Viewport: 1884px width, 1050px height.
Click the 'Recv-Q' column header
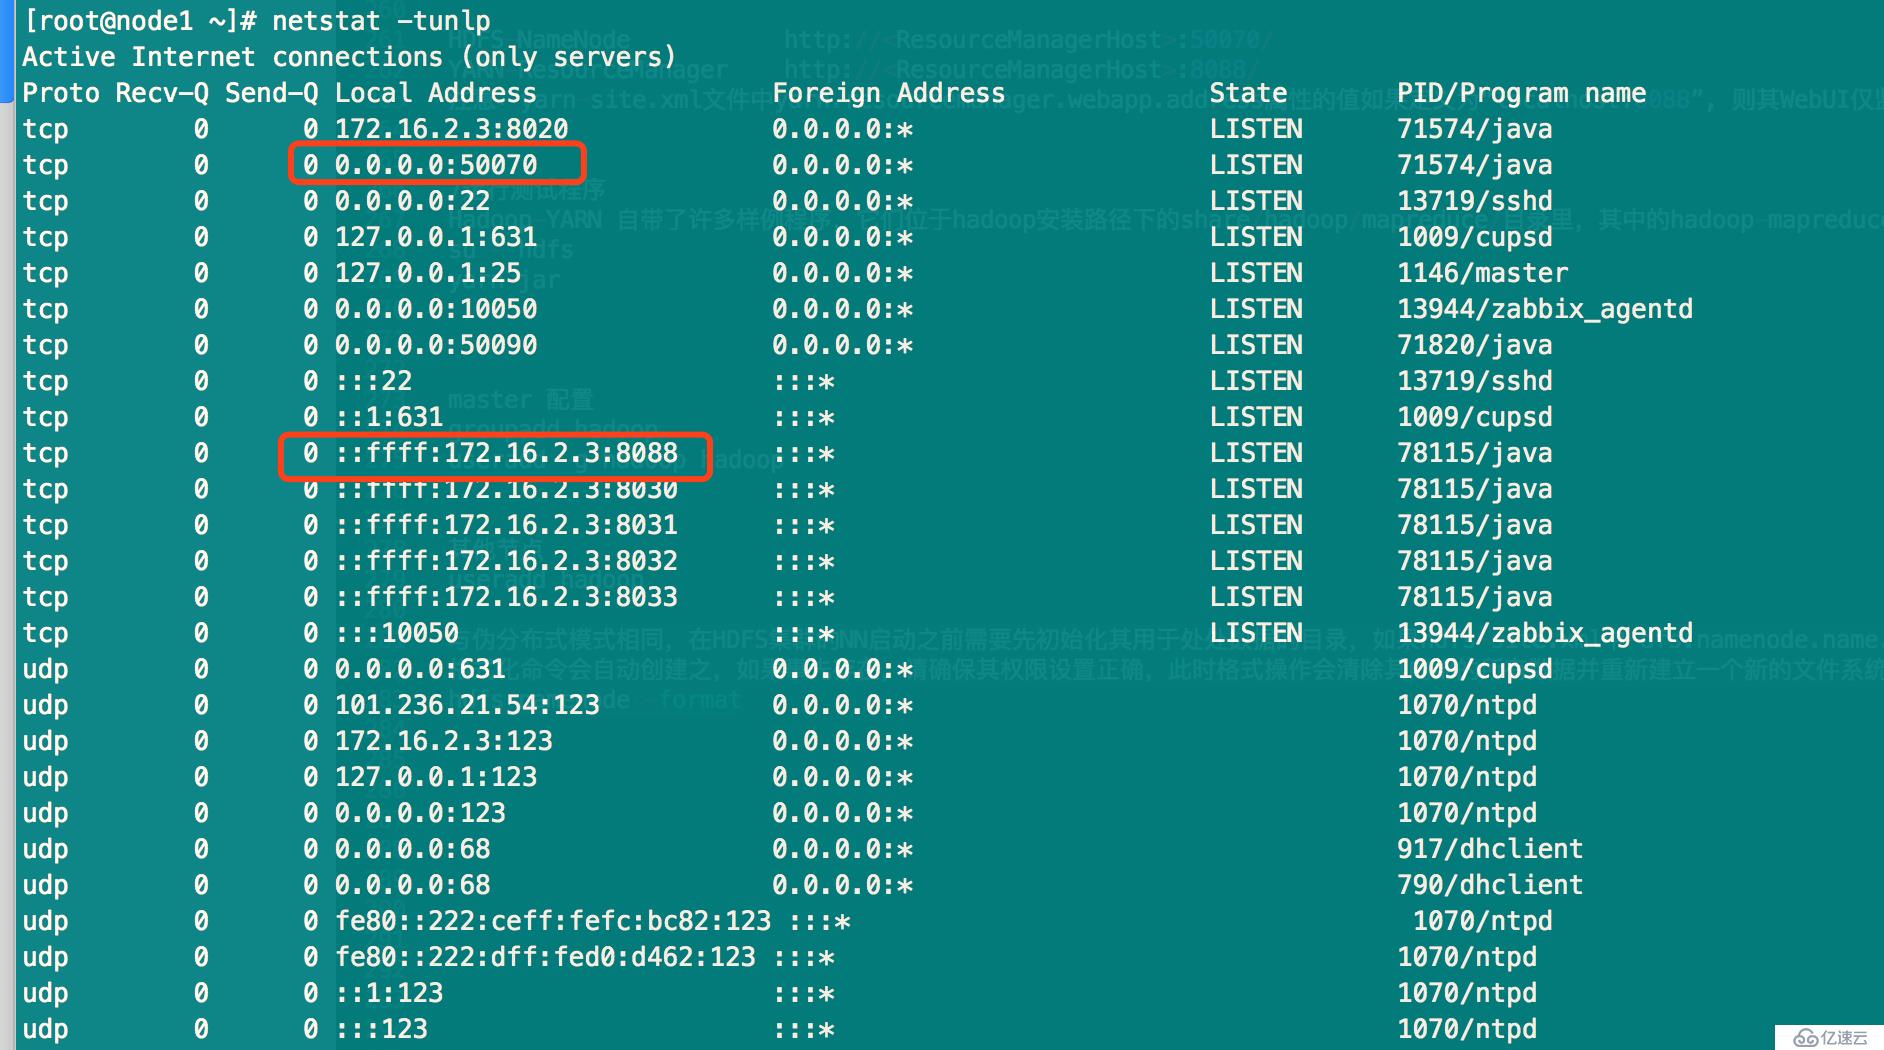162,93
